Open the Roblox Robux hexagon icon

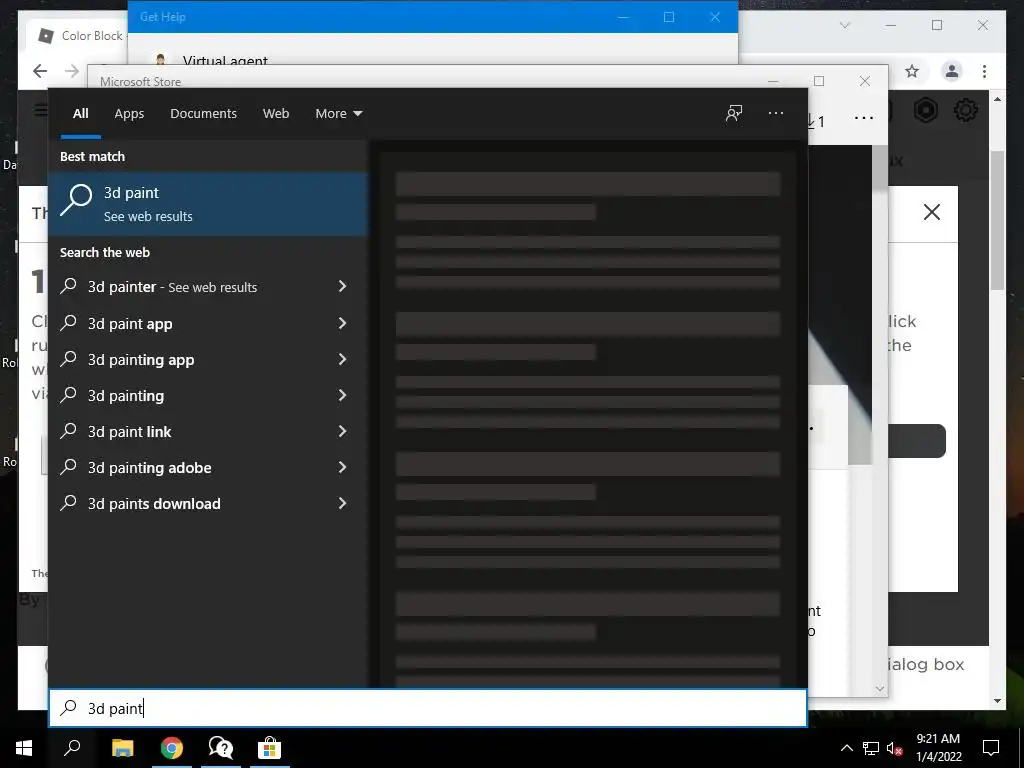click(x=925, y=110)
